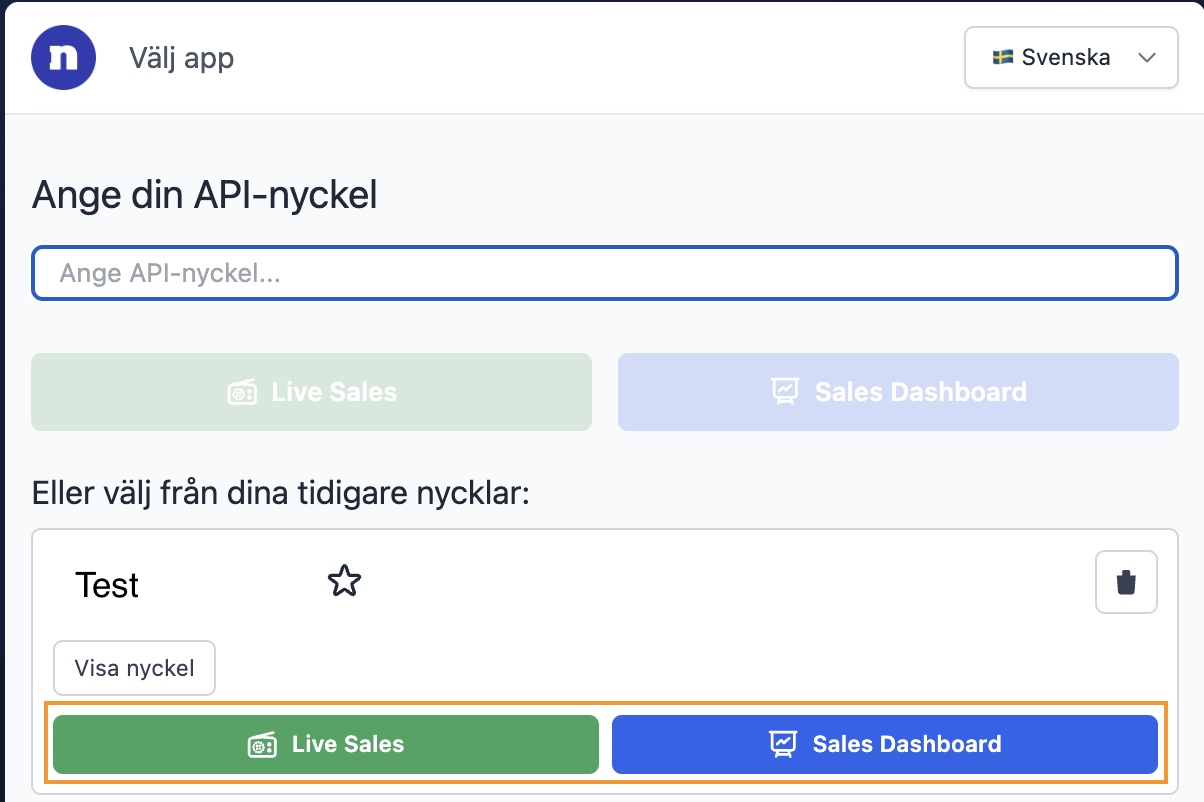The height and width of the screenshot is (802, 1204).
Task: Open Sales Dashboard for the Test key
Action: click(885, 744)
